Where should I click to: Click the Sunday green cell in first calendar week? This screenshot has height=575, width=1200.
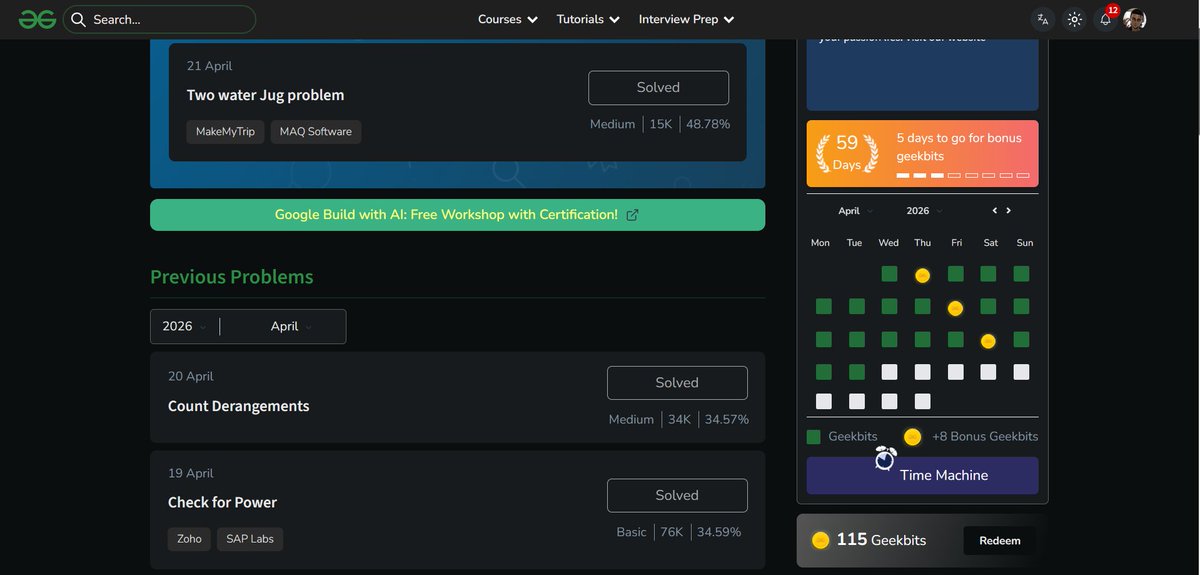coord(1021,274)
